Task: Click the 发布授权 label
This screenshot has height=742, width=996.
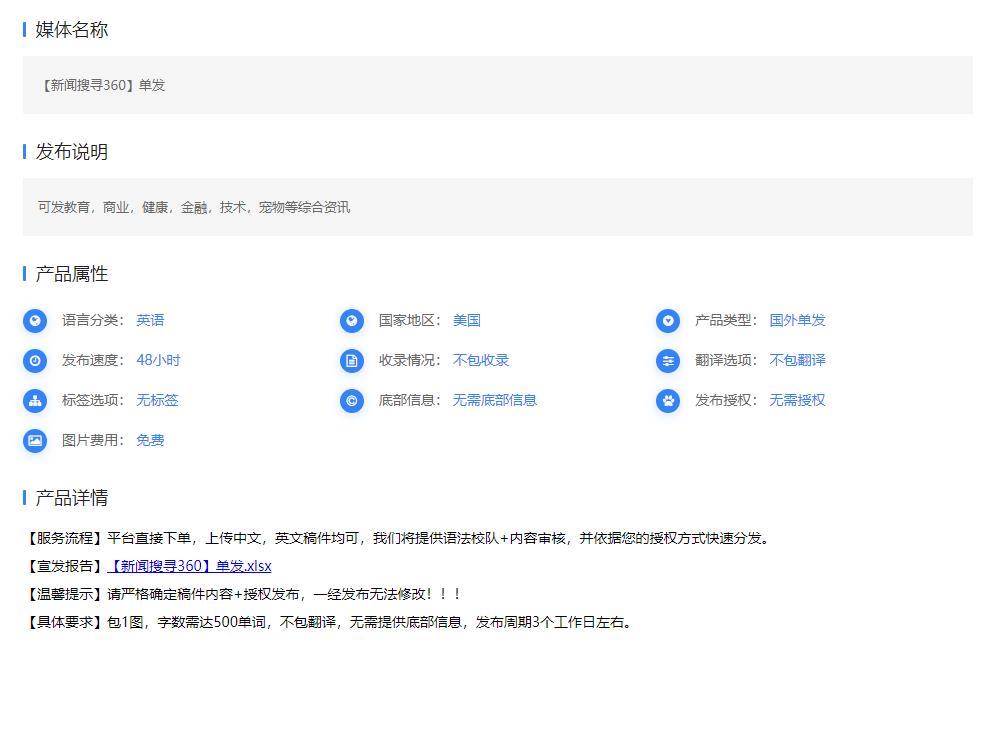Action: coord(725,400)
